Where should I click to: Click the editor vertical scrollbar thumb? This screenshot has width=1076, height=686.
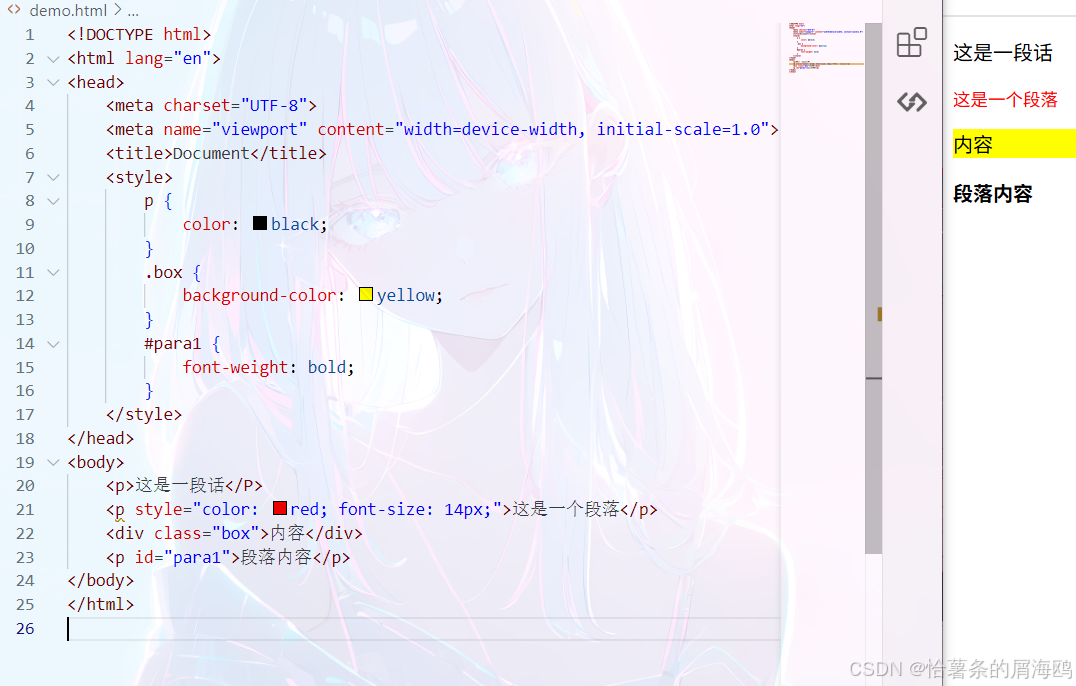point(873,288)
